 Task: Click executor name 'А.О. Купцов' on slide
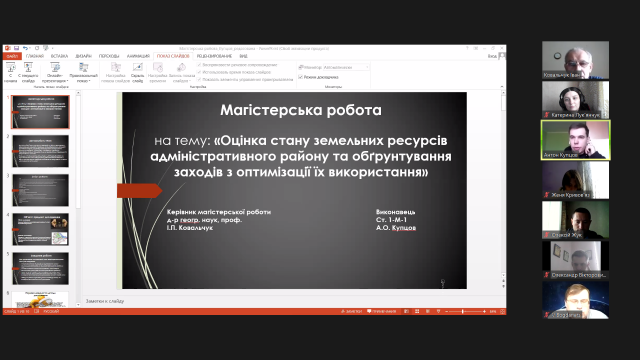click(396, 228)
